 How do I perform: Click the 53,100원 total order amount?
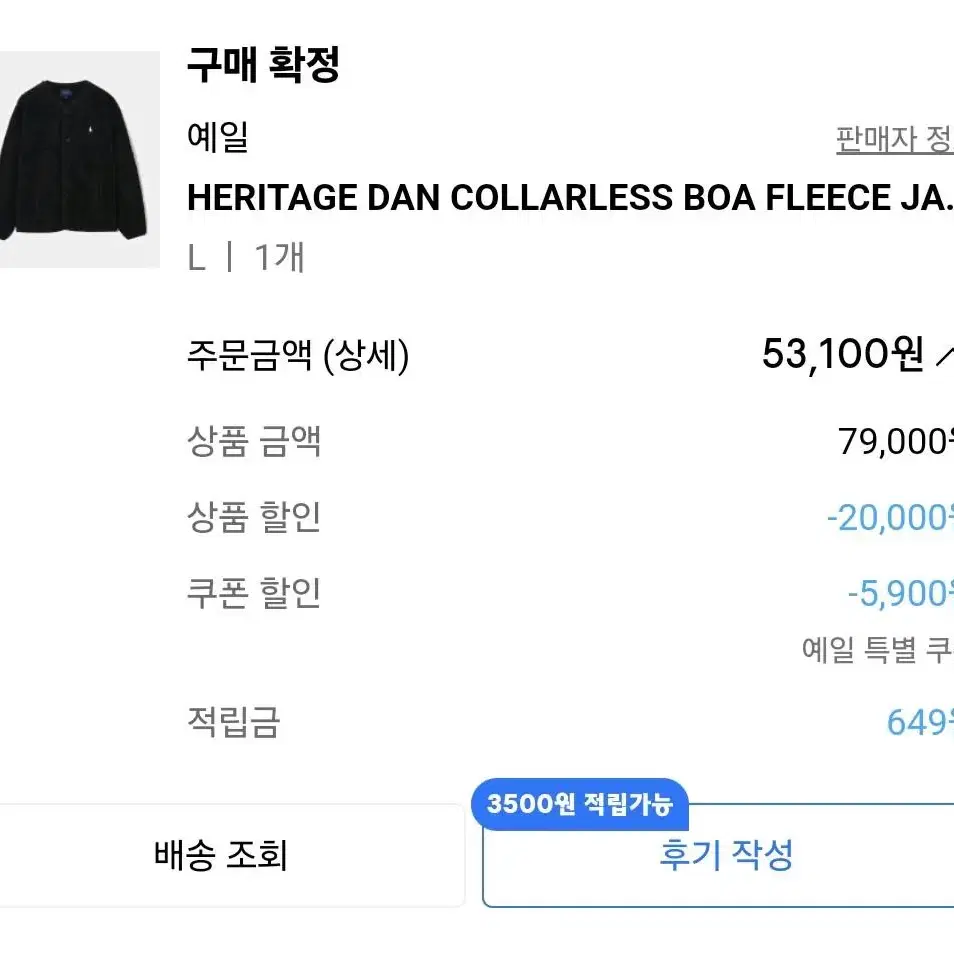[x=843, y=354]
